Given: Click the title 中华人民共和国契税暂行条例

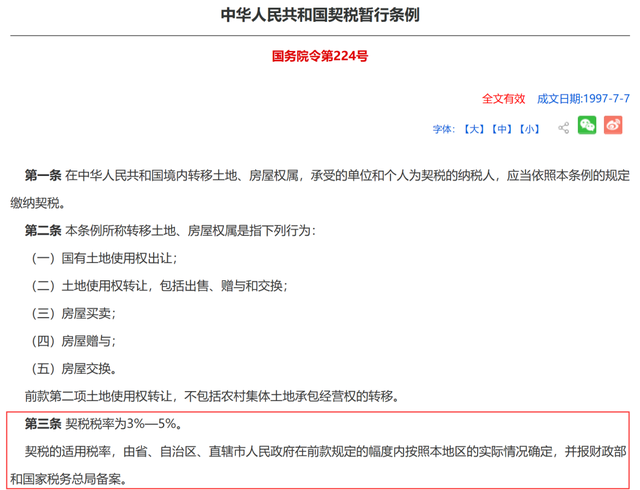Looking at the screenshot, I should click(320, 15).
